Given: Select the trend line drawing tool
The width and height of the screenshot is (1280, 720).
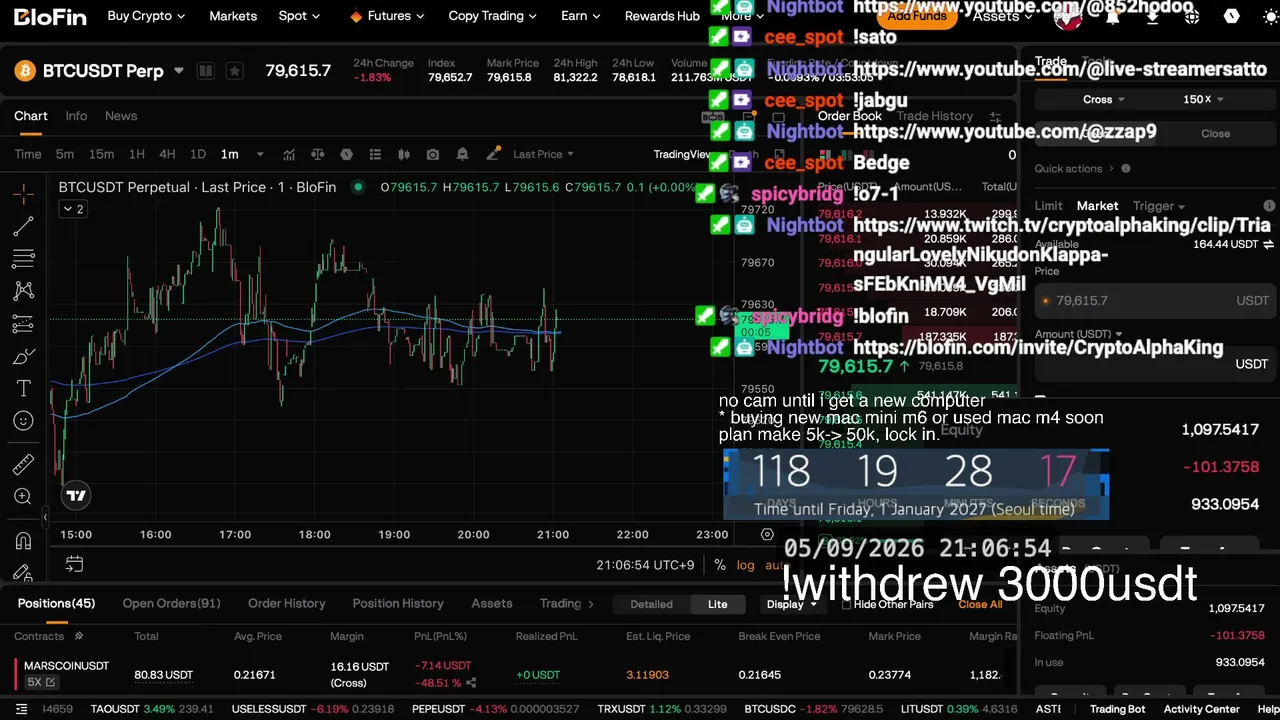Looking at the screenshot, I should click(24, 227).
